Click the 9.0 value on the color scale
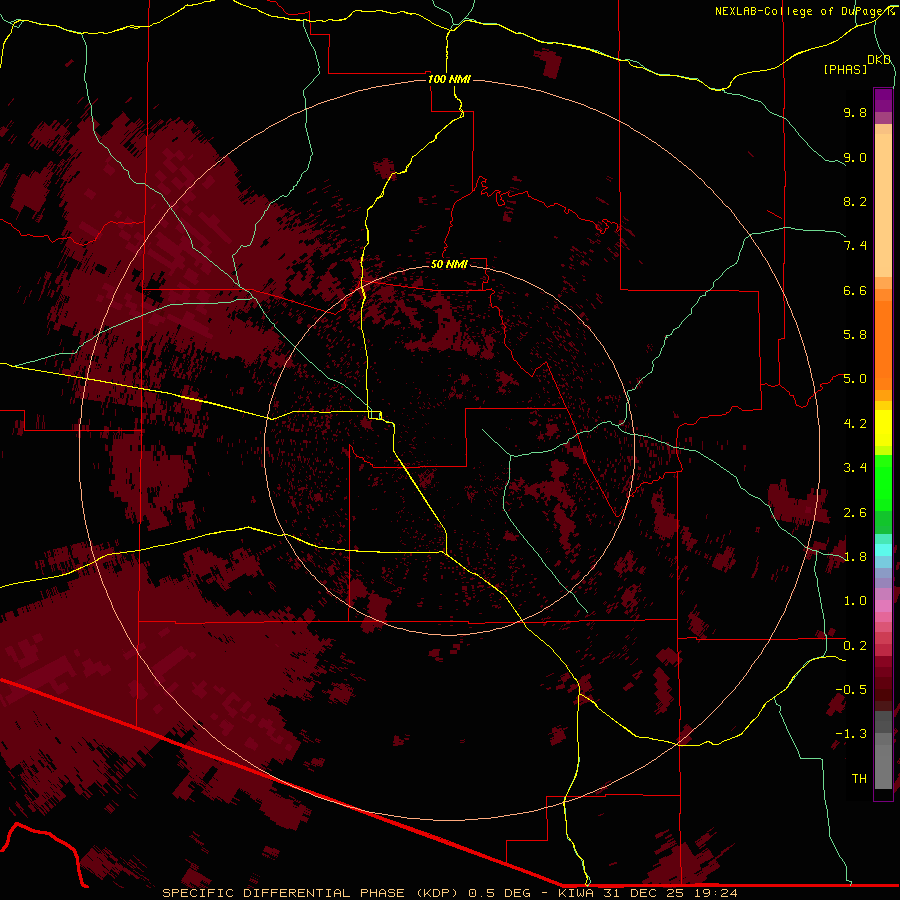This screenshot has height=900, width=900. click(x=855, y=157)
